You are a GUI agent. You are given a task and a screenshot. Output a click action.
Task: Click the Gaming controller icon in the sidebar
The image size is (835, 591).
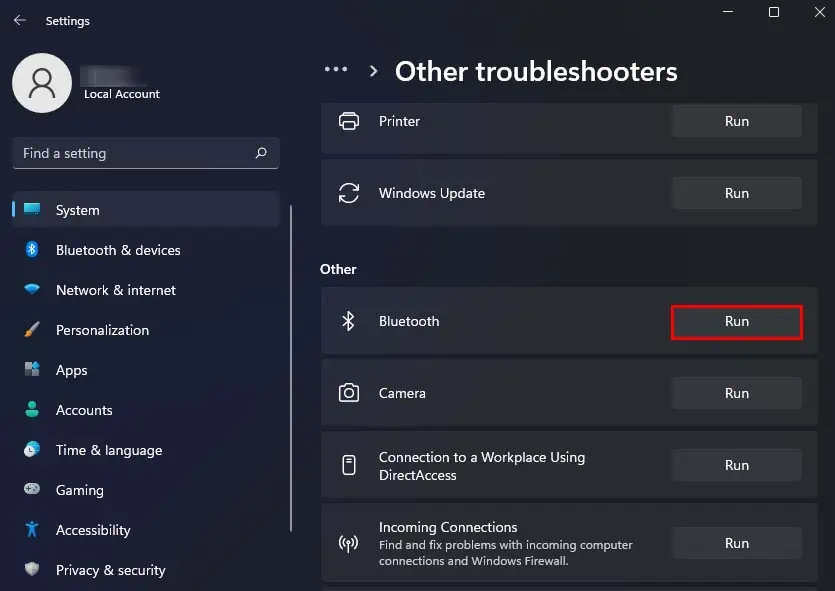tap(30, 490)
